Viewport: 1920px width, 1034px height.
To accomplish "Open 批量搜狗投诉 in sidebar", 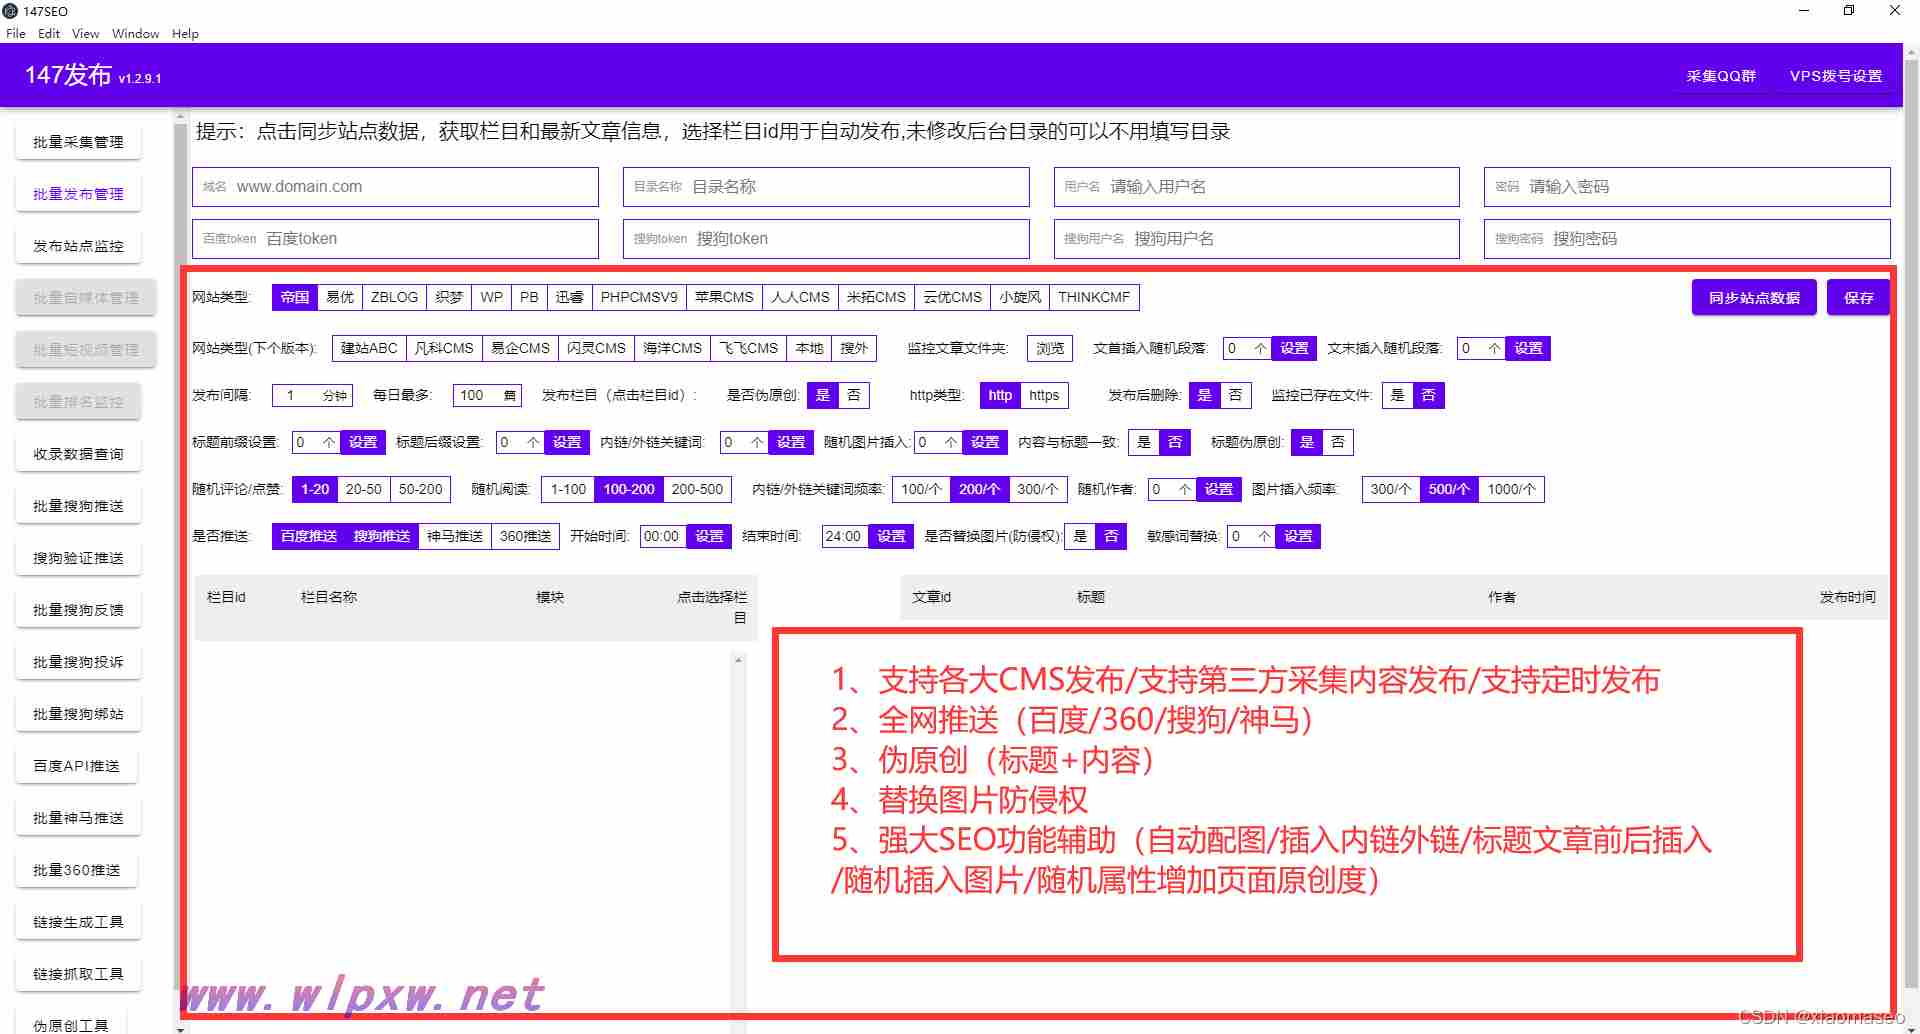I will point(78,662).
